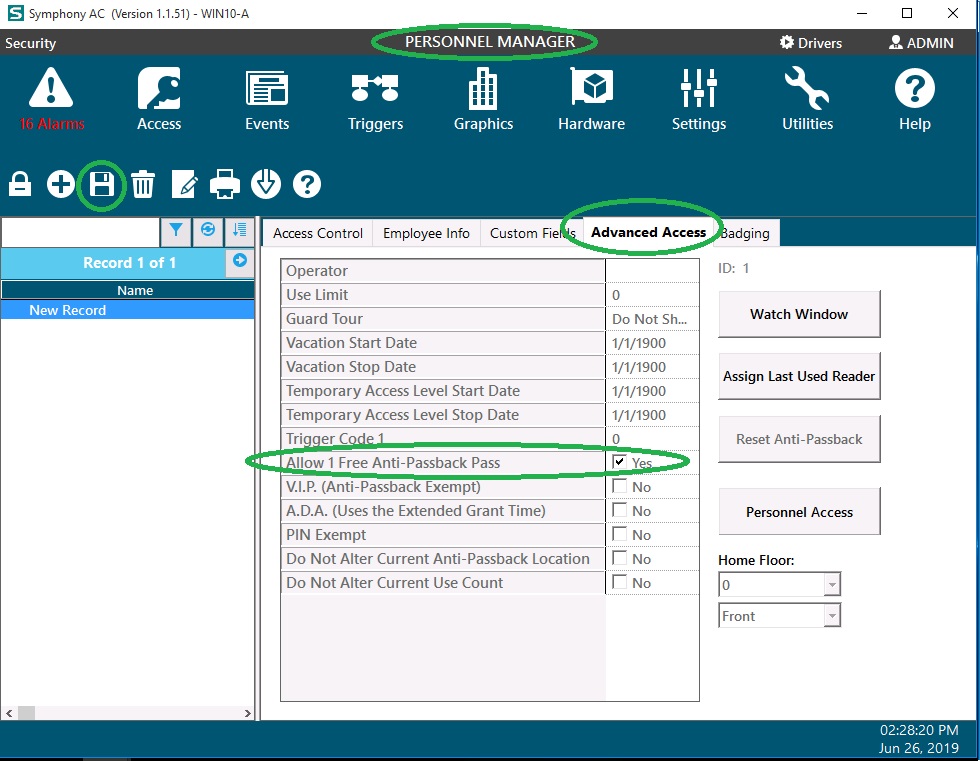Click the sort order icon
Screen dimensions: 980x761
point(239,231)
